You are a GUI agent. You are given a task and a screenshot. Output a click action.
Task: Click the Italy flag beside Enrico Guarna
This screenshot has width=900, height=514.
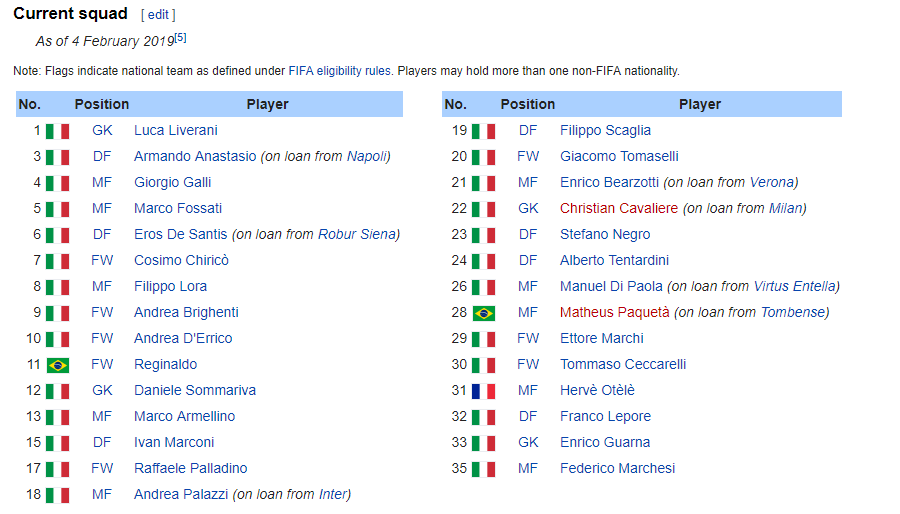[483, 443]
